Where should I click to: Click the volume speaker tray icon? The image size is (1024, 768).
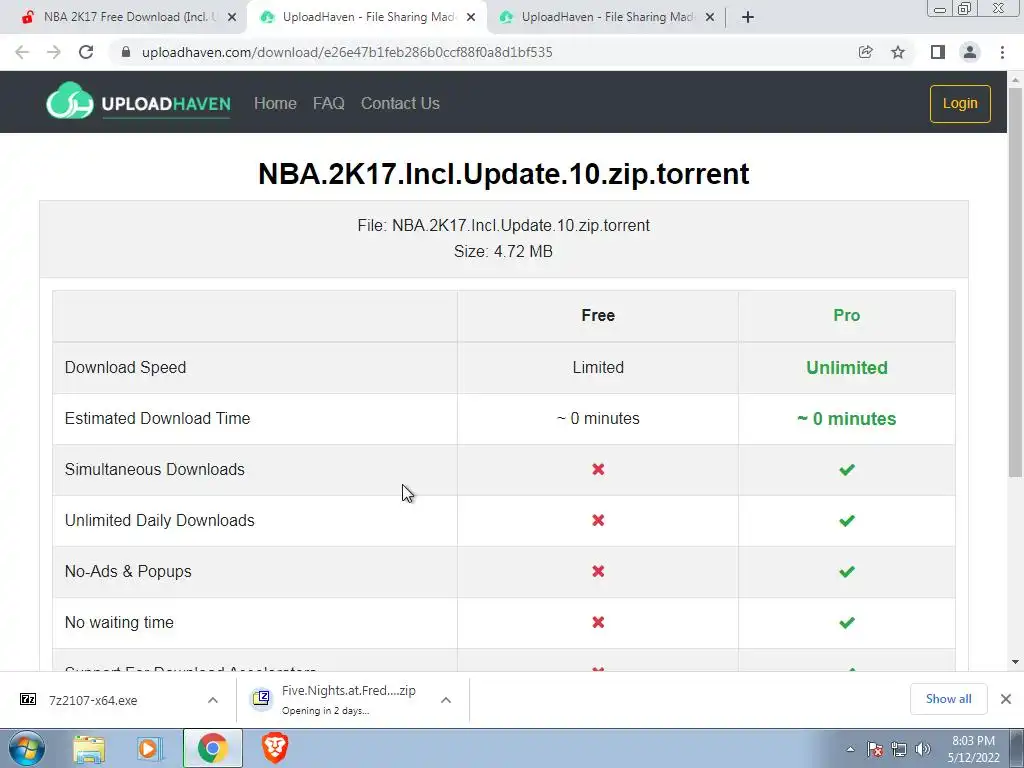(923, 749)
